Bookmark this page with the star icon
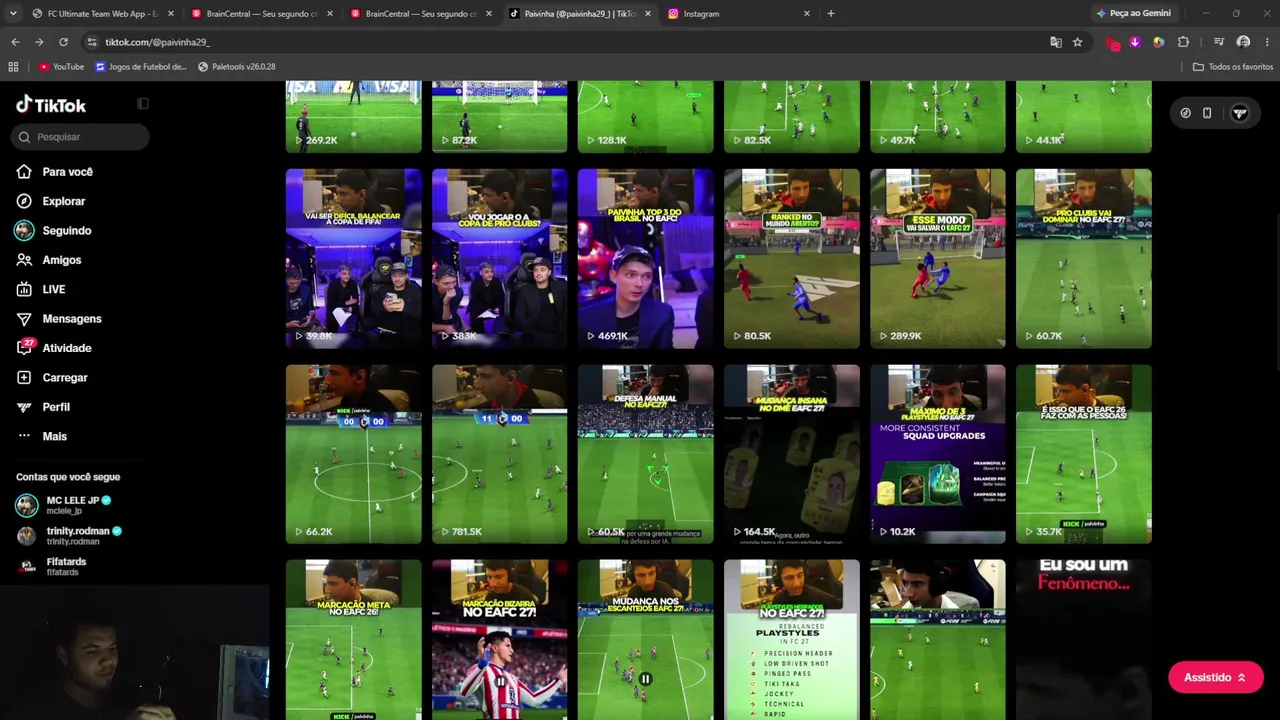The height and width of the screenshot is (720, 1280). coord(1077,42)
